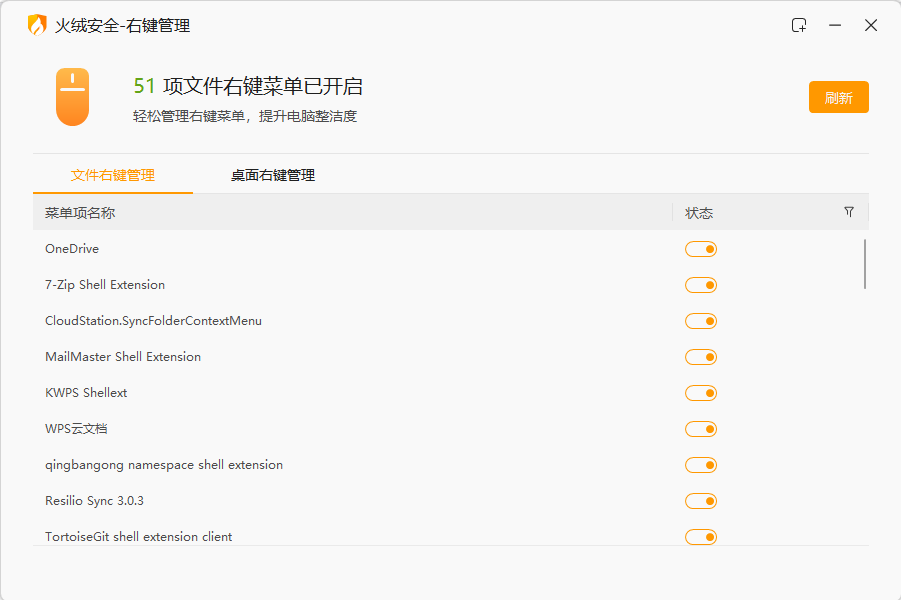Toggle TortoiseGit shell extension client

point(700,537)
